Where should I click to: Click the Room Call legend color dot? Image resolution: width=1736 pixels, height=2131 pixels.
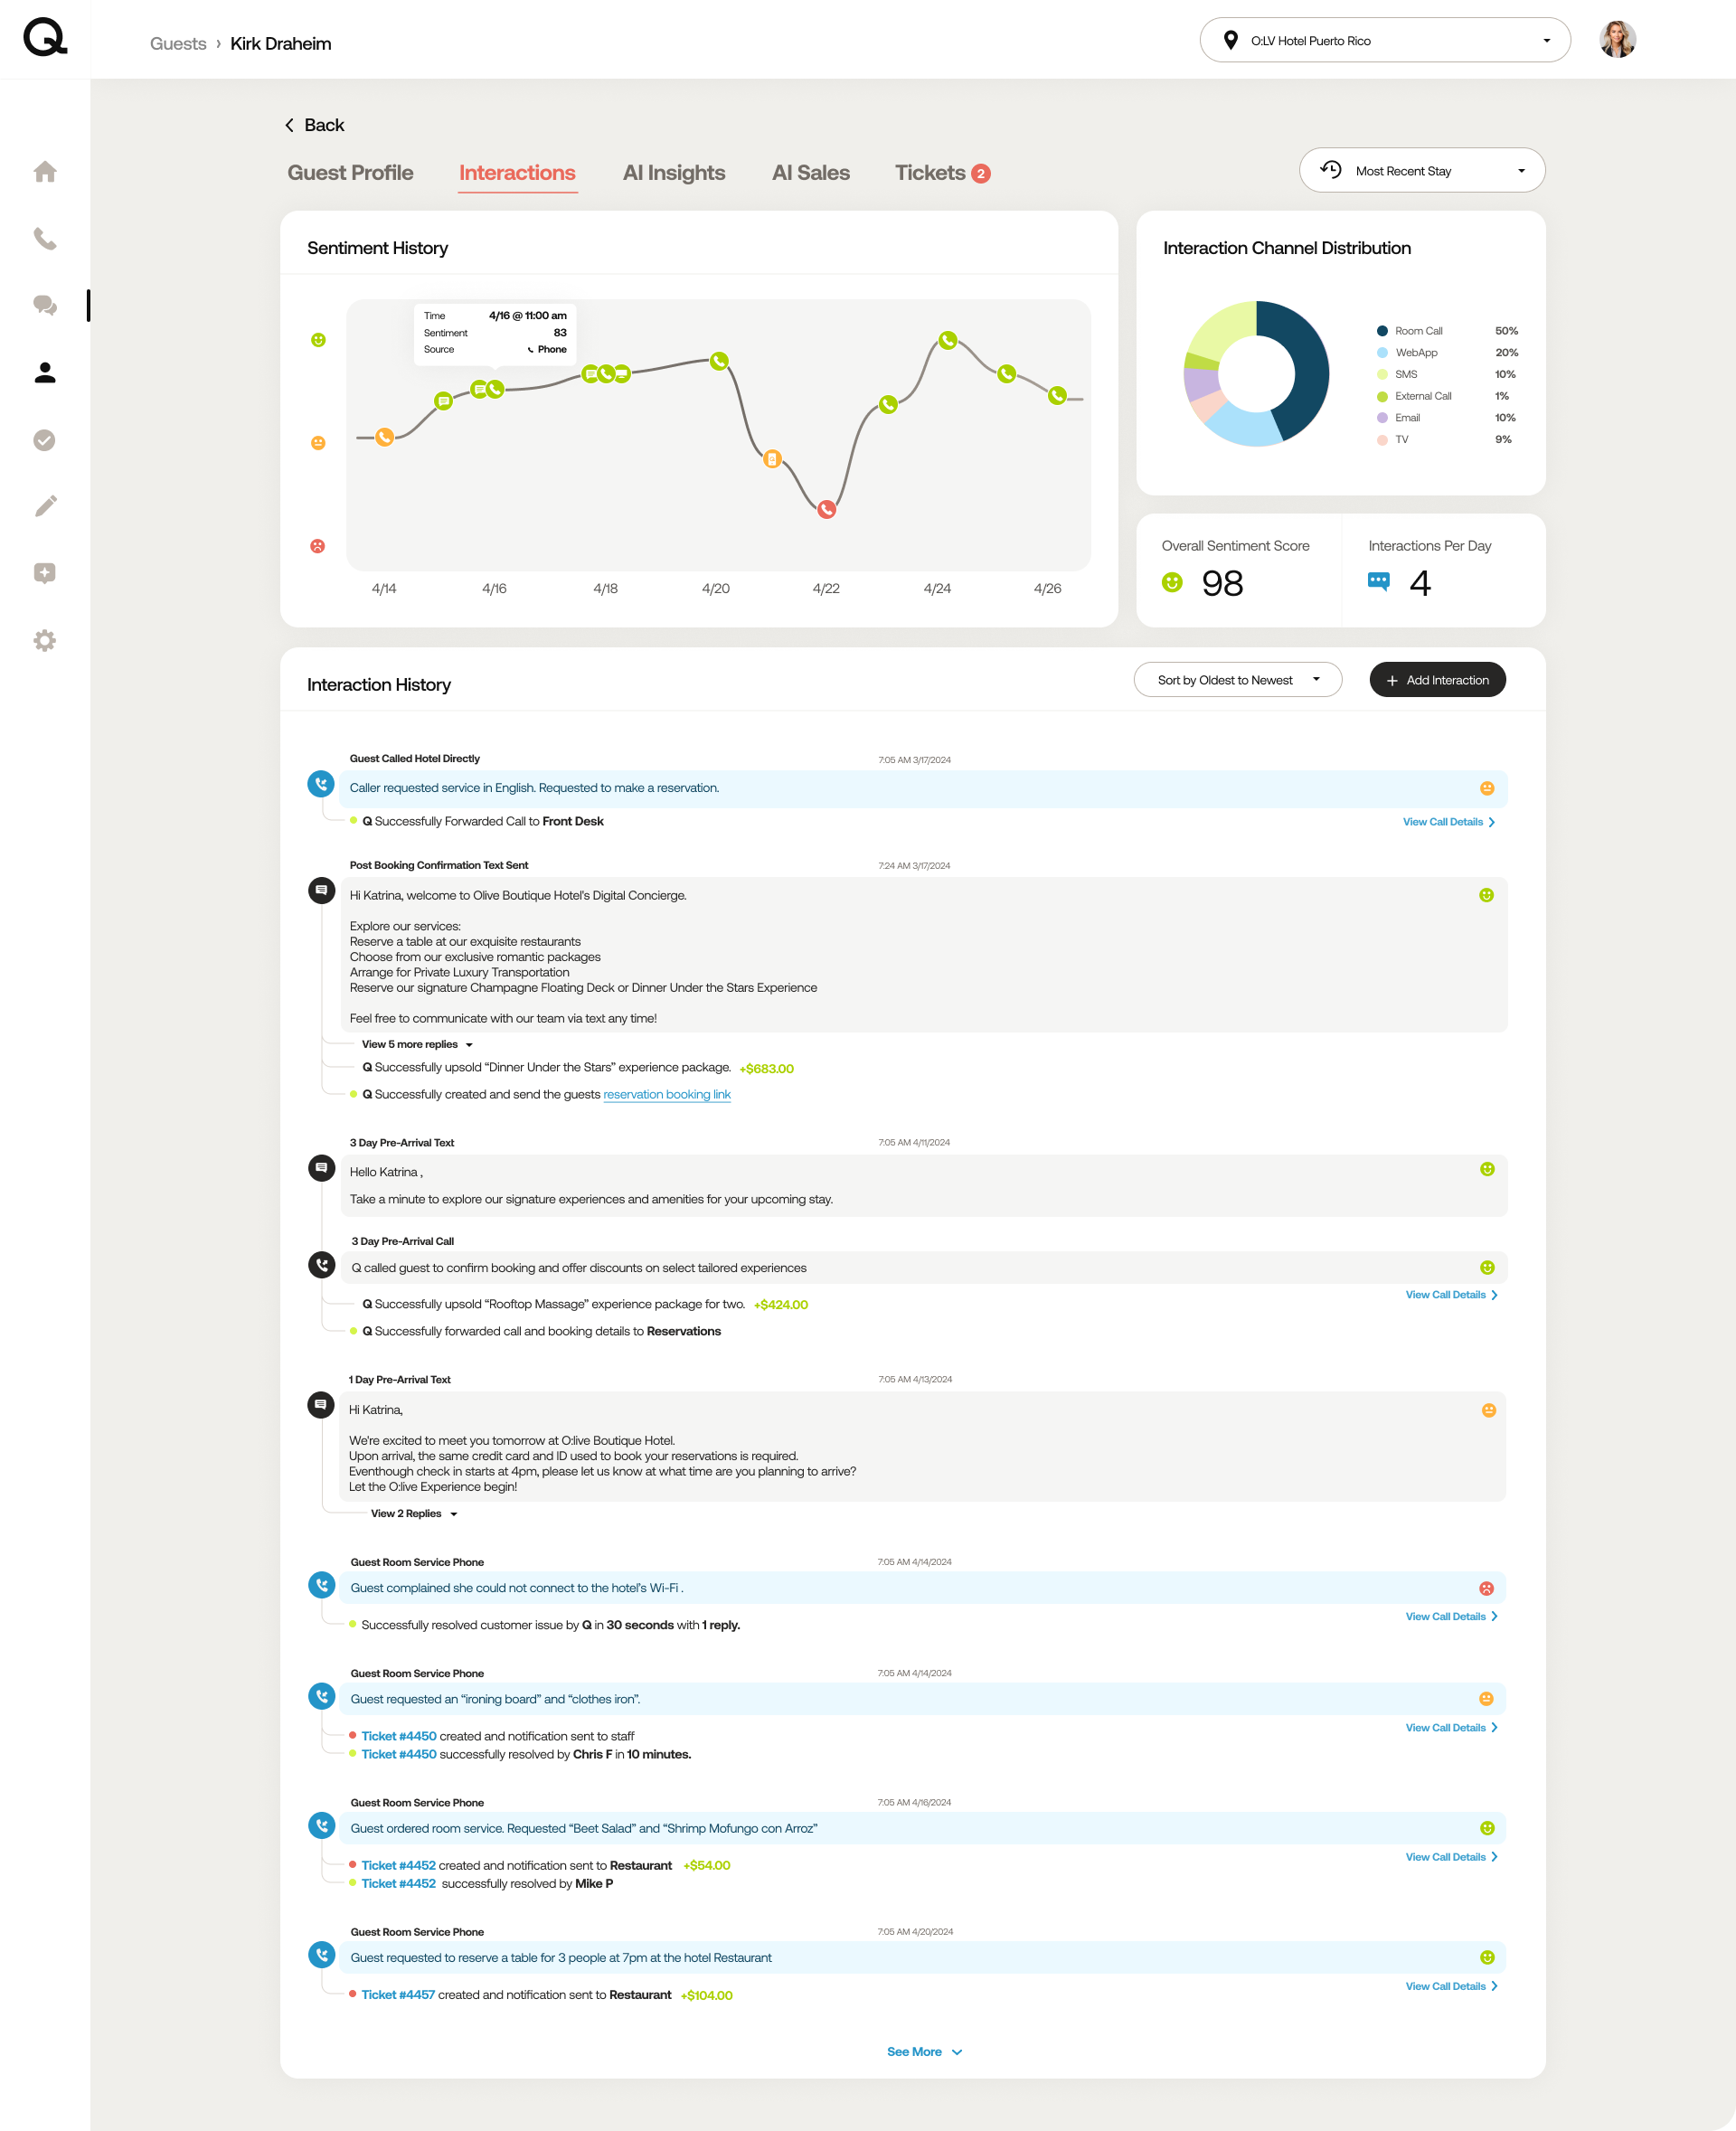click(x=1382, y=331)
